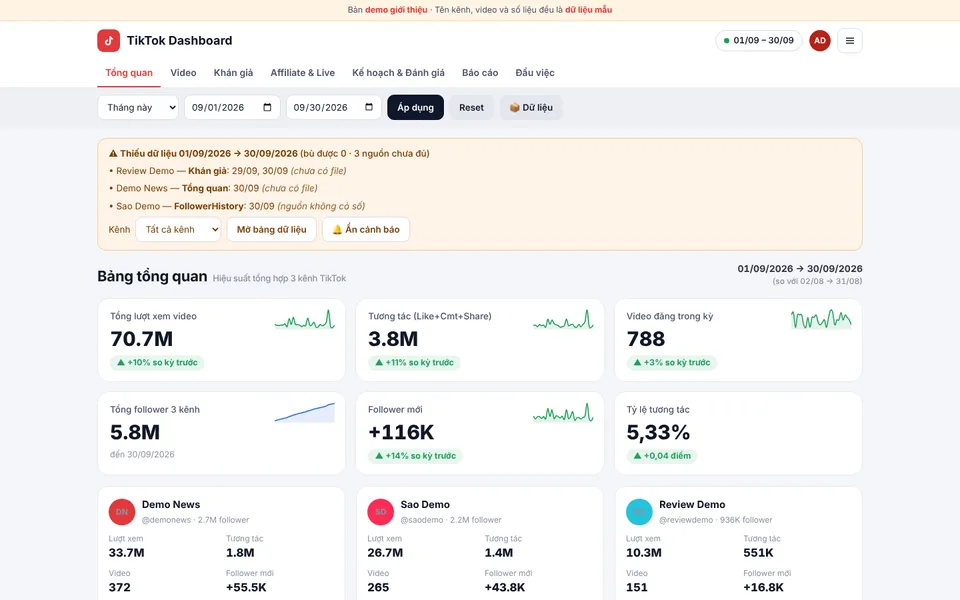Click the +0,04 điểm badge
Screen dimensions: 960x600
point(662,456)
